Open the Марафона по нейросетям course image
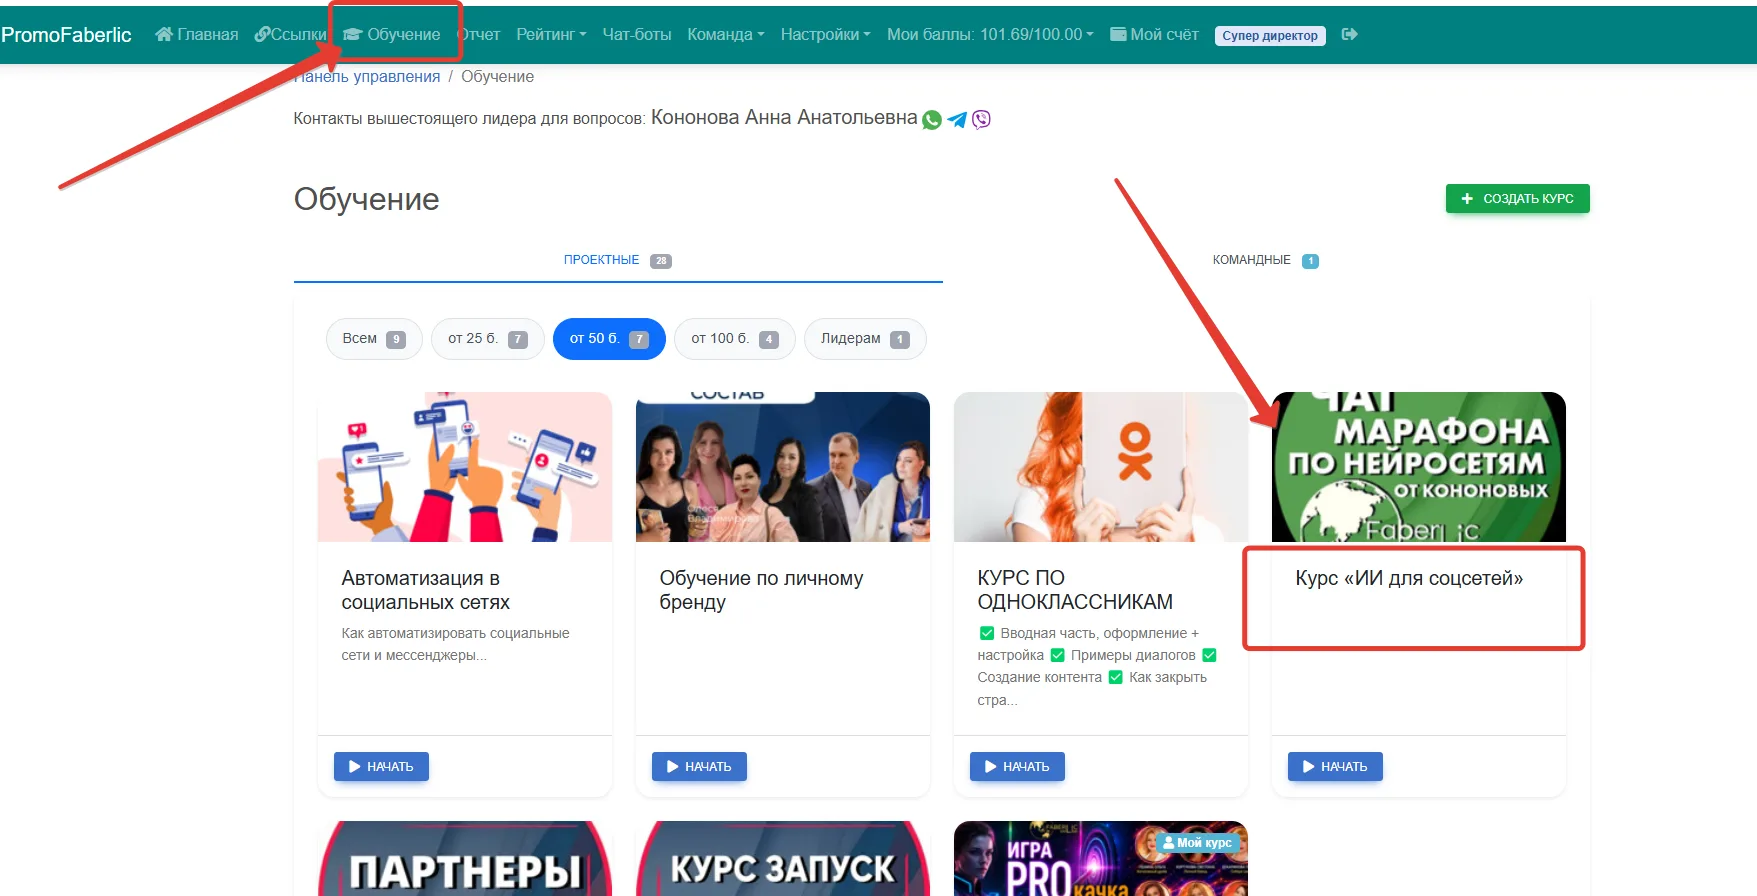1757x896 pixels. click(1419, 467)
